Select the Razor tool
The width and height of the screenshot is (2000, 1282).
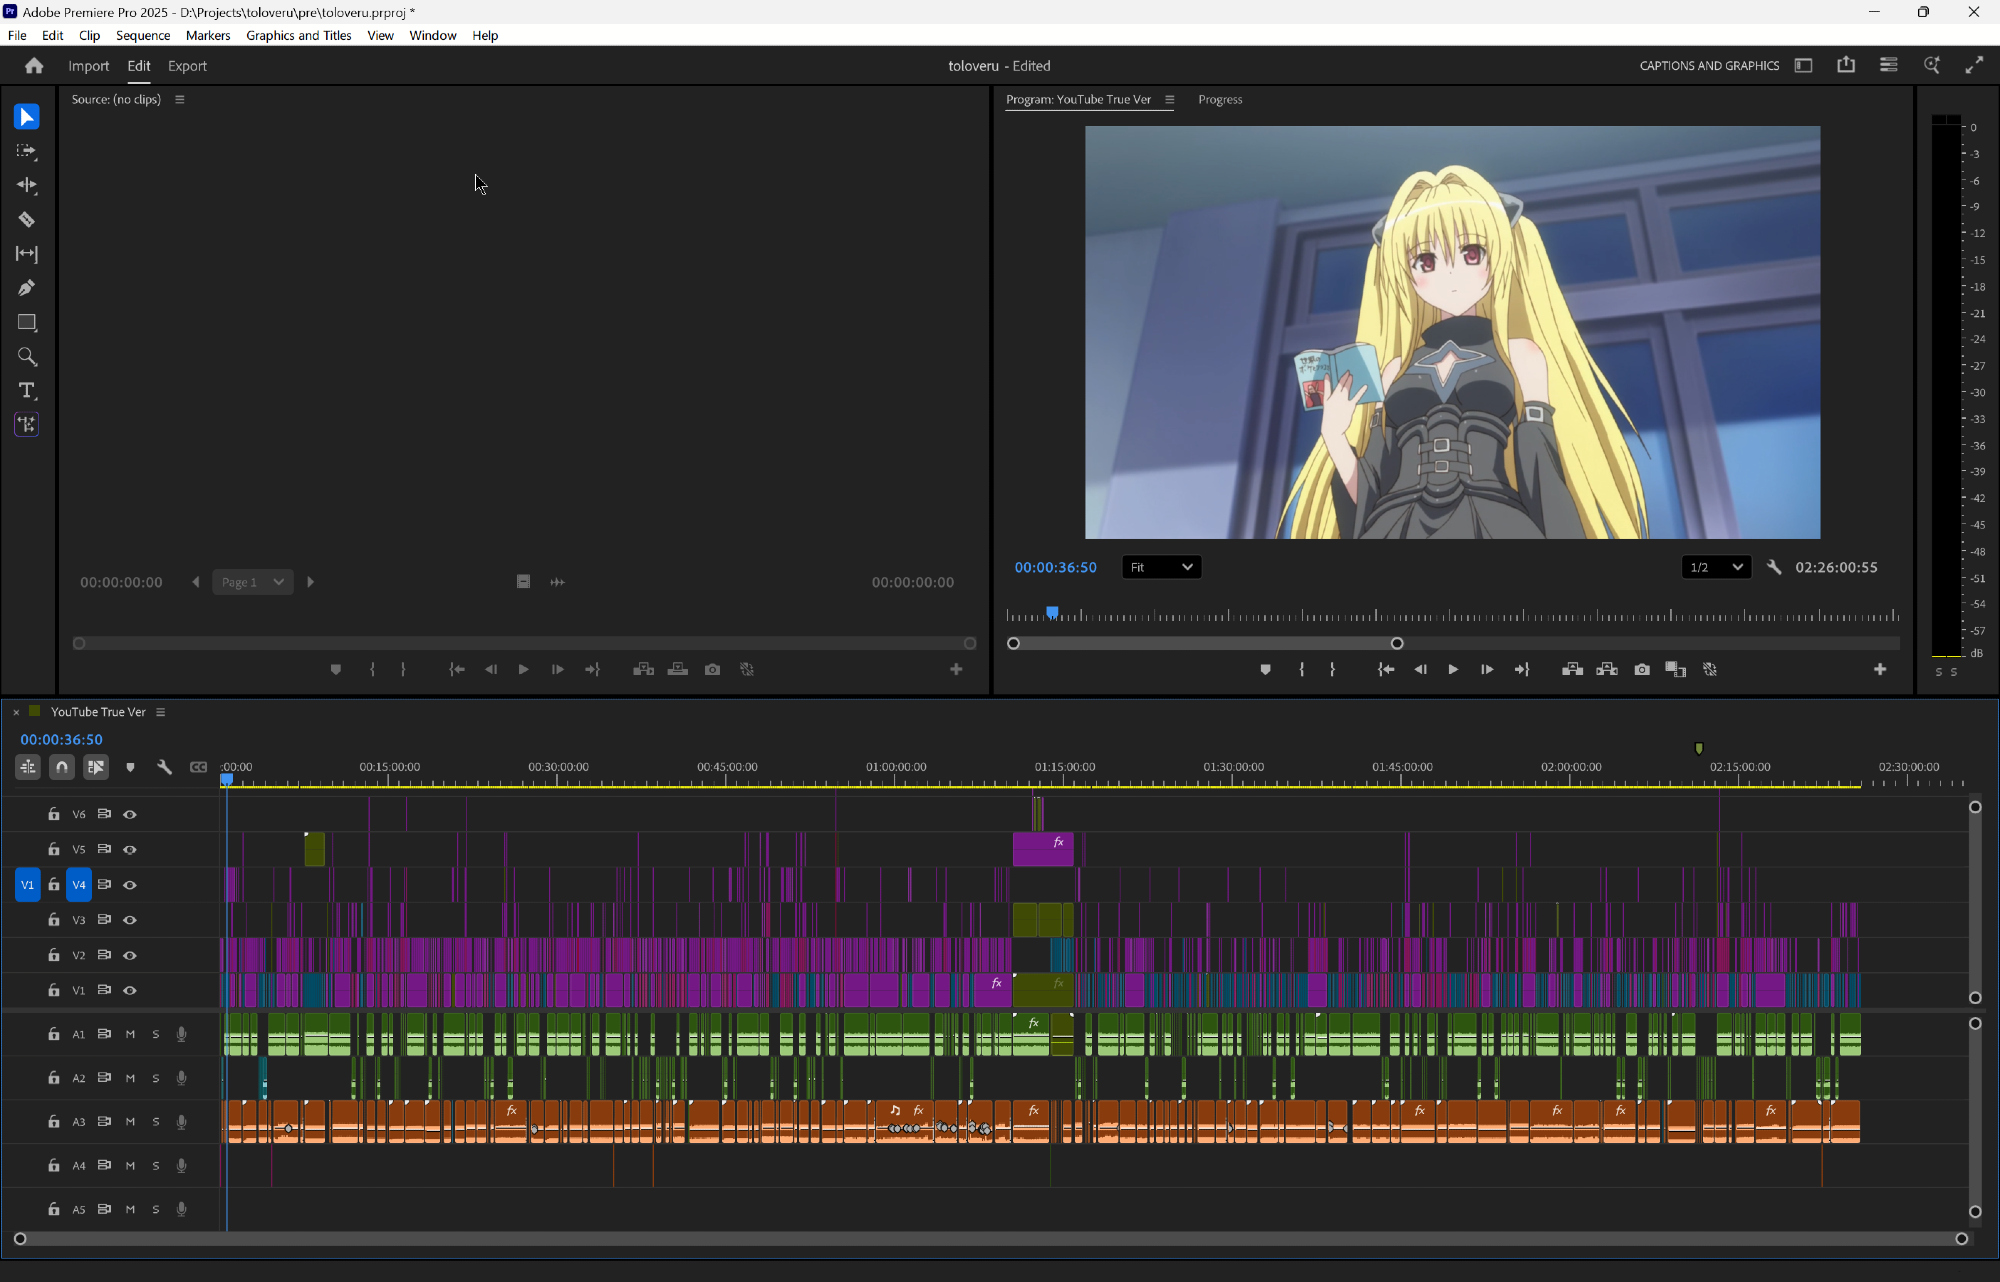click(27, 220)
